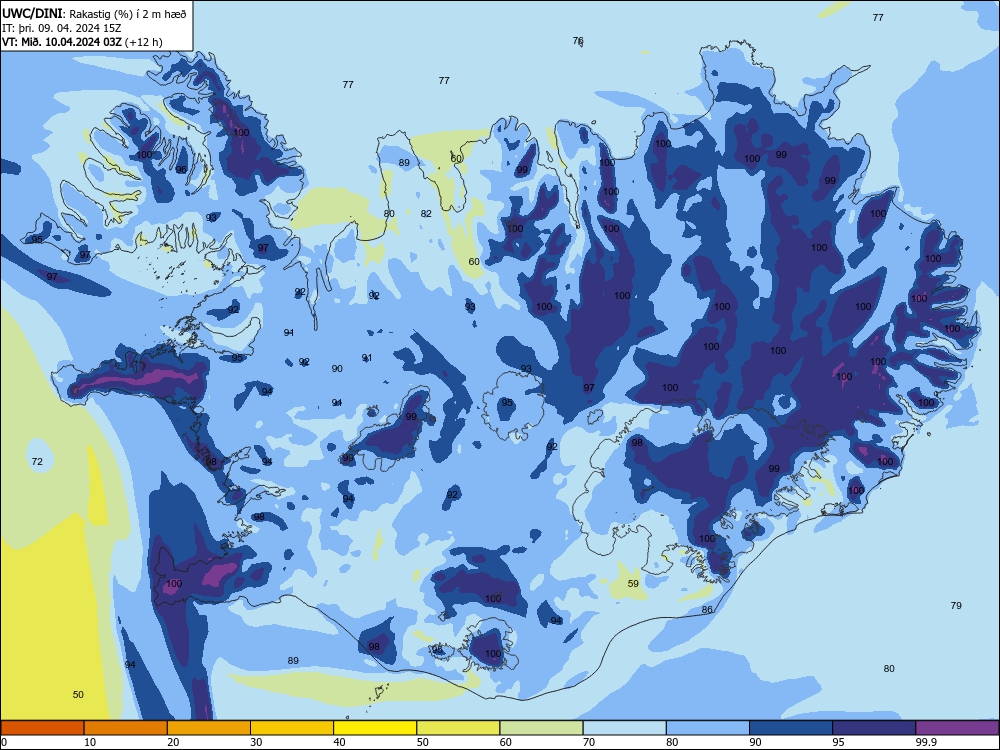
Task: Click the 'VT: Mið. 10.04.2024 03Z (+12 h)' line
Action: [82, 42]
